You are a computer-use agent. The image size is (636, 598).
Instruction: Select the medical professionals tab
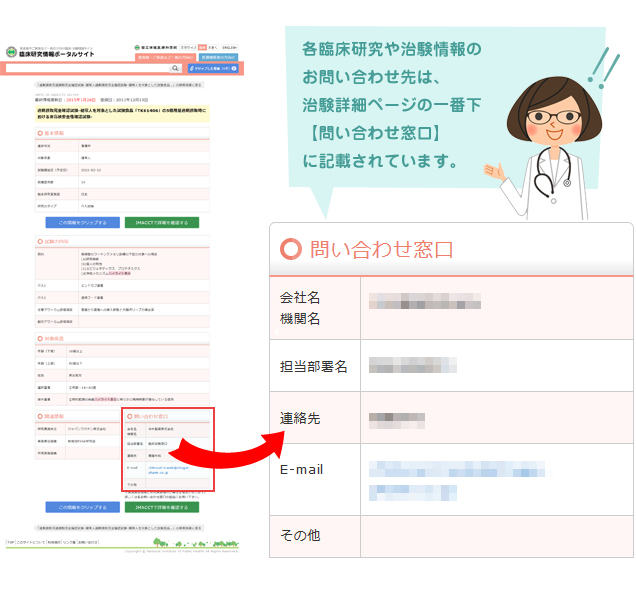219,58
